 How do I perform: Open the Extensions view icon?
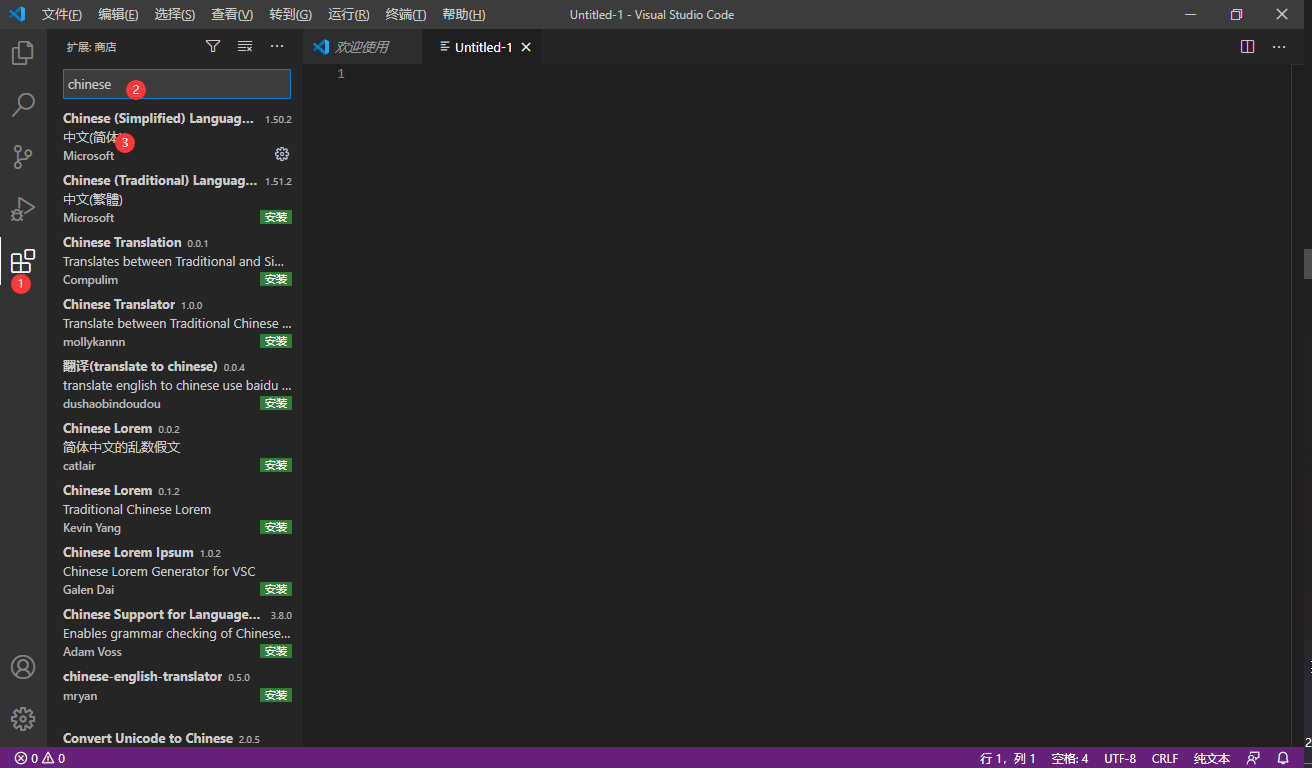(x=23, y=262)
